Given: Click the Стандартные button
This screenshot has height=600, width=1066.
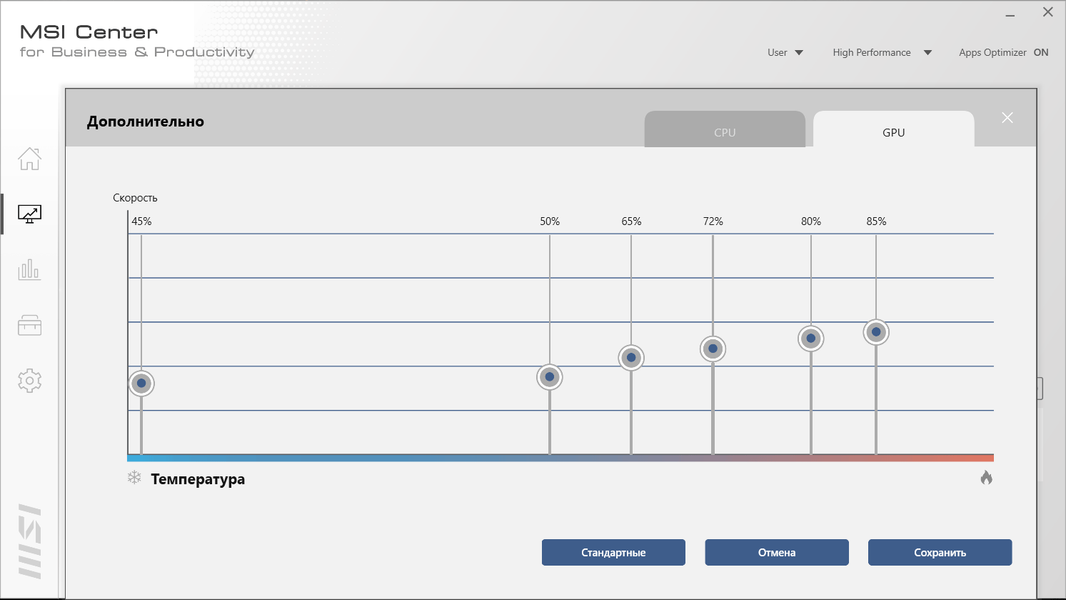Looking at the screenshot, I should click(x=613, y=552).
